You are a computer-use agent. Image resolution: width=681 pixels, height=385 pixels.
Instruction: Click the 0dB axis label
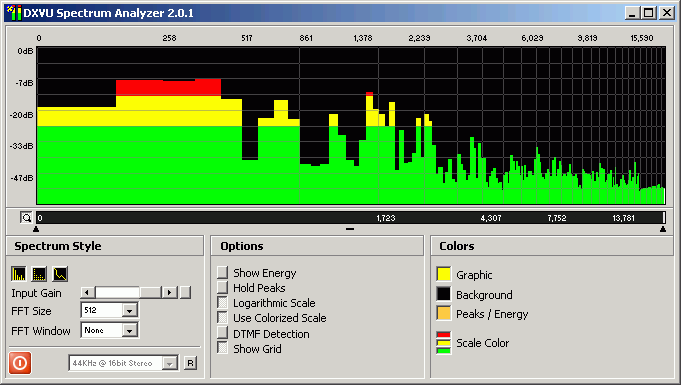[x=25, y=51]
